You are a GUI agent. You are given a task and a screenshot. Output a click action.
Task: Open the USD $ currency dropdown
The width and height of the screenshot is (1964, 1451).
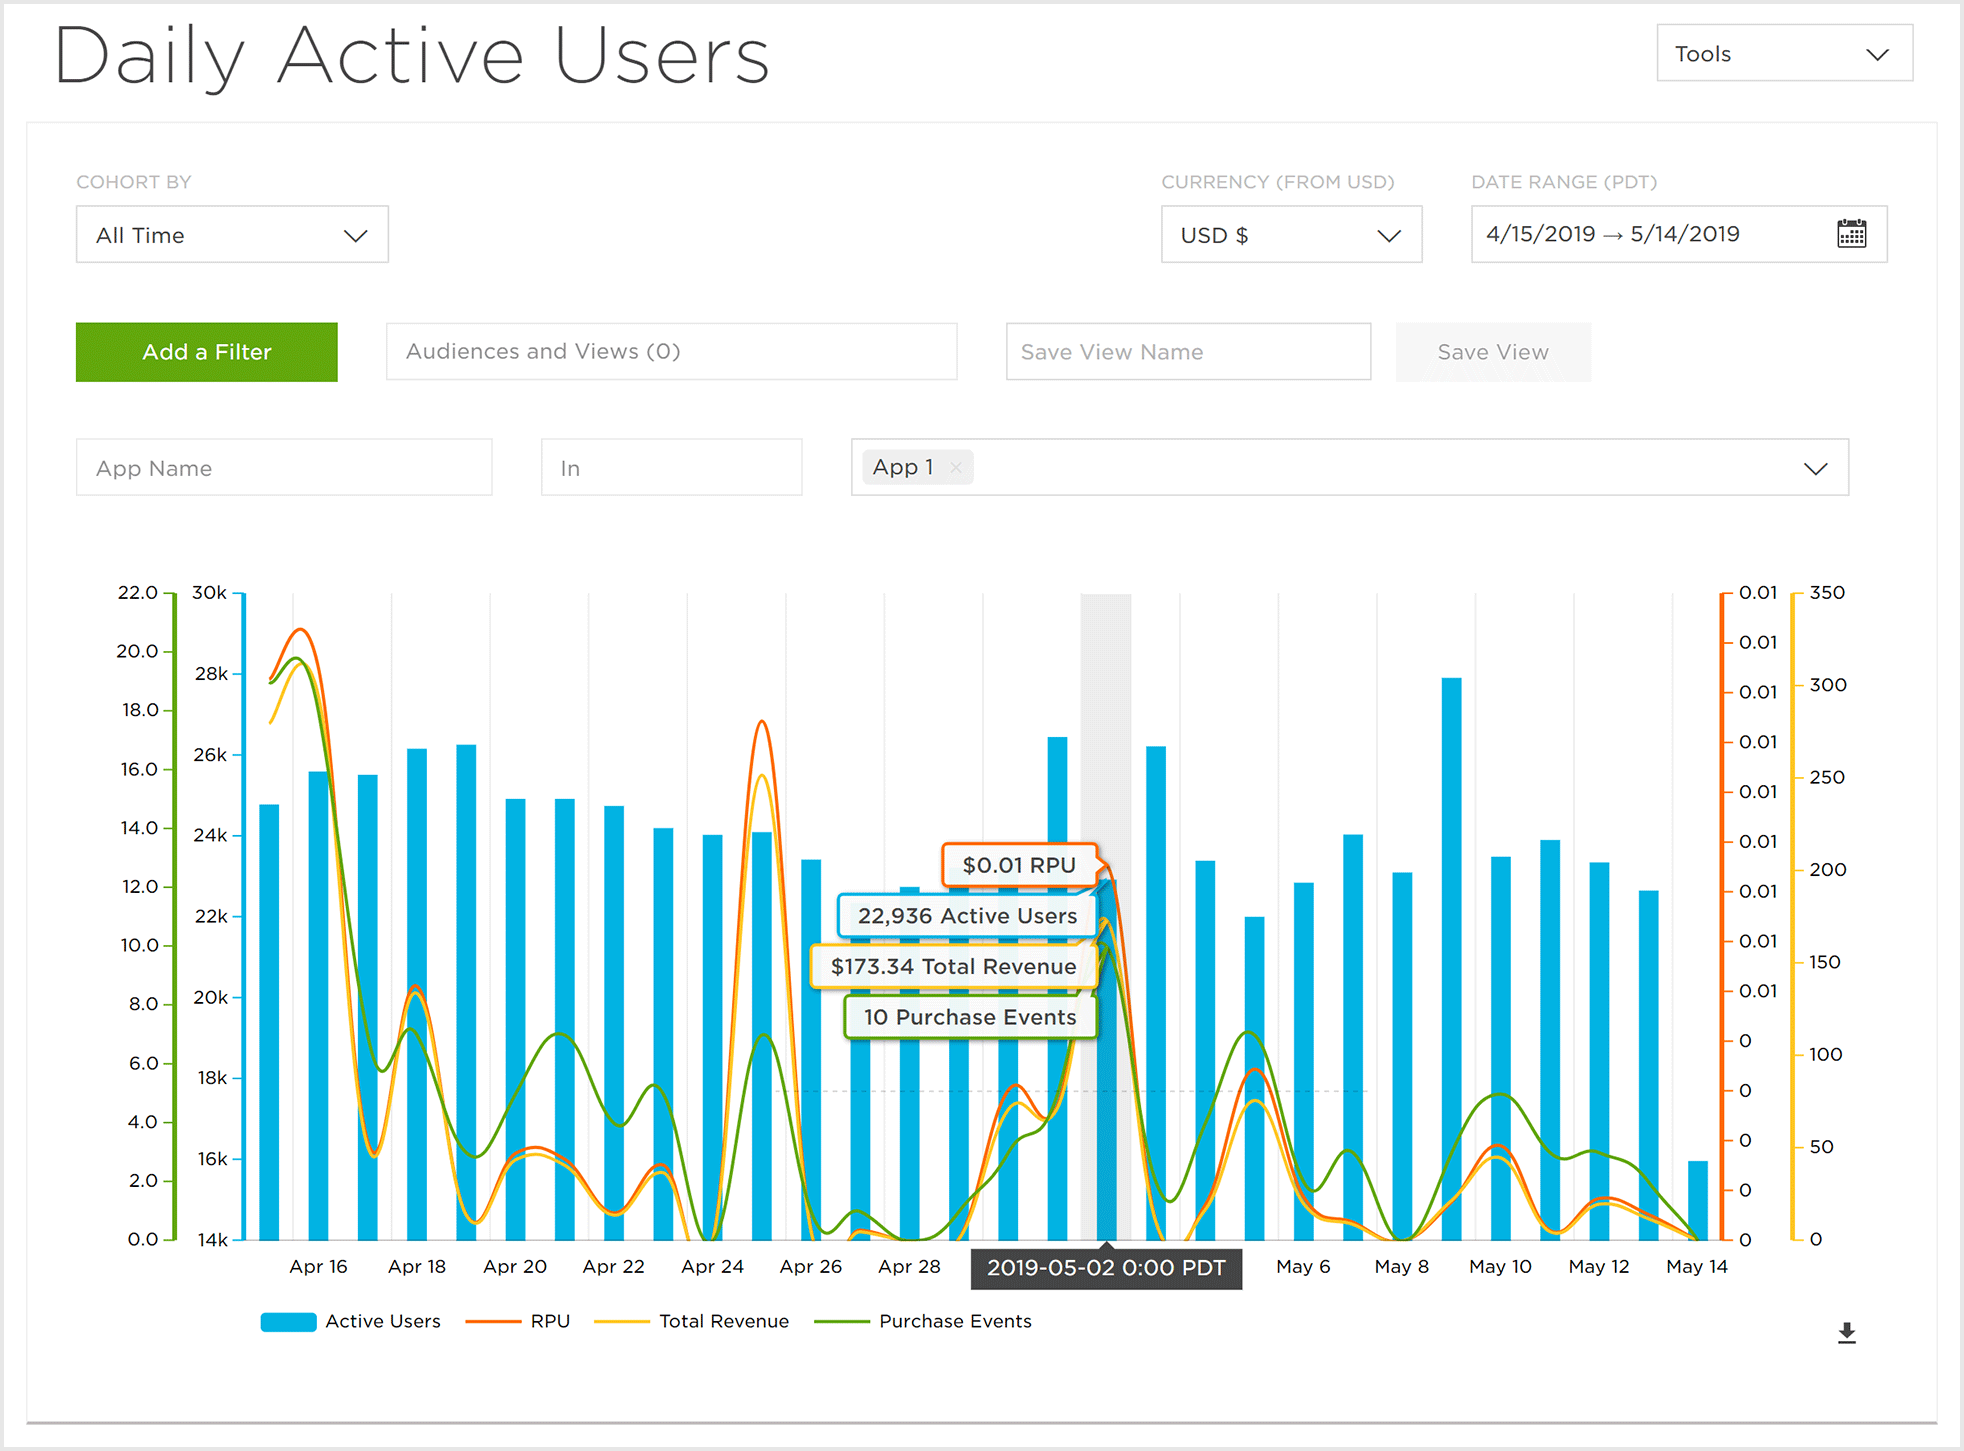tap(1290, 235)
